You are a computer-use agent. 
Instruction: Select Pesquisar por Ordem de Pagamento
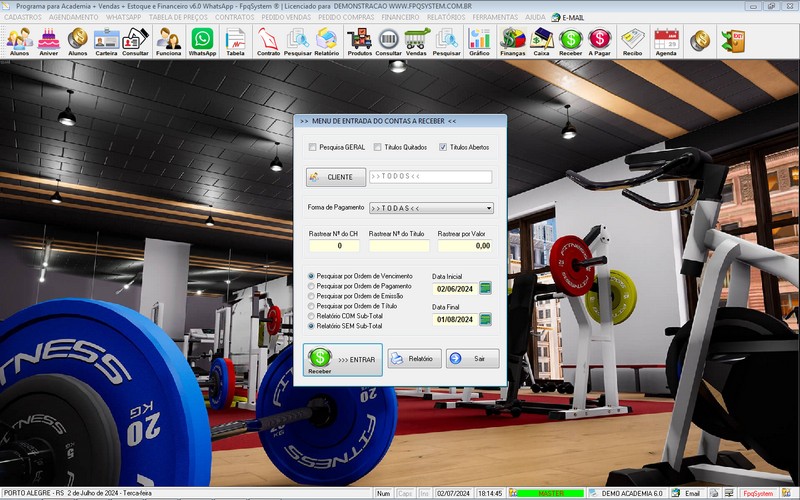pyautogui.click(x=311, y=286)
